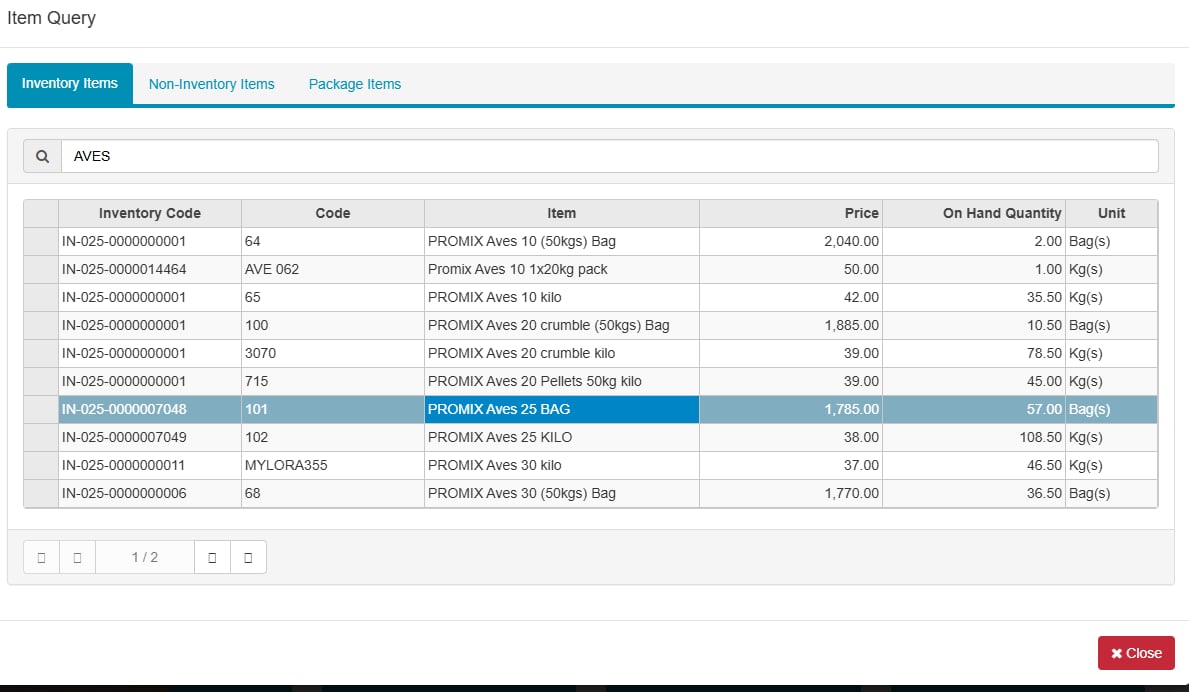This screenshot has height=692, width=1189.
Task: Click the Item column header
Action: [x=561, y=213]
